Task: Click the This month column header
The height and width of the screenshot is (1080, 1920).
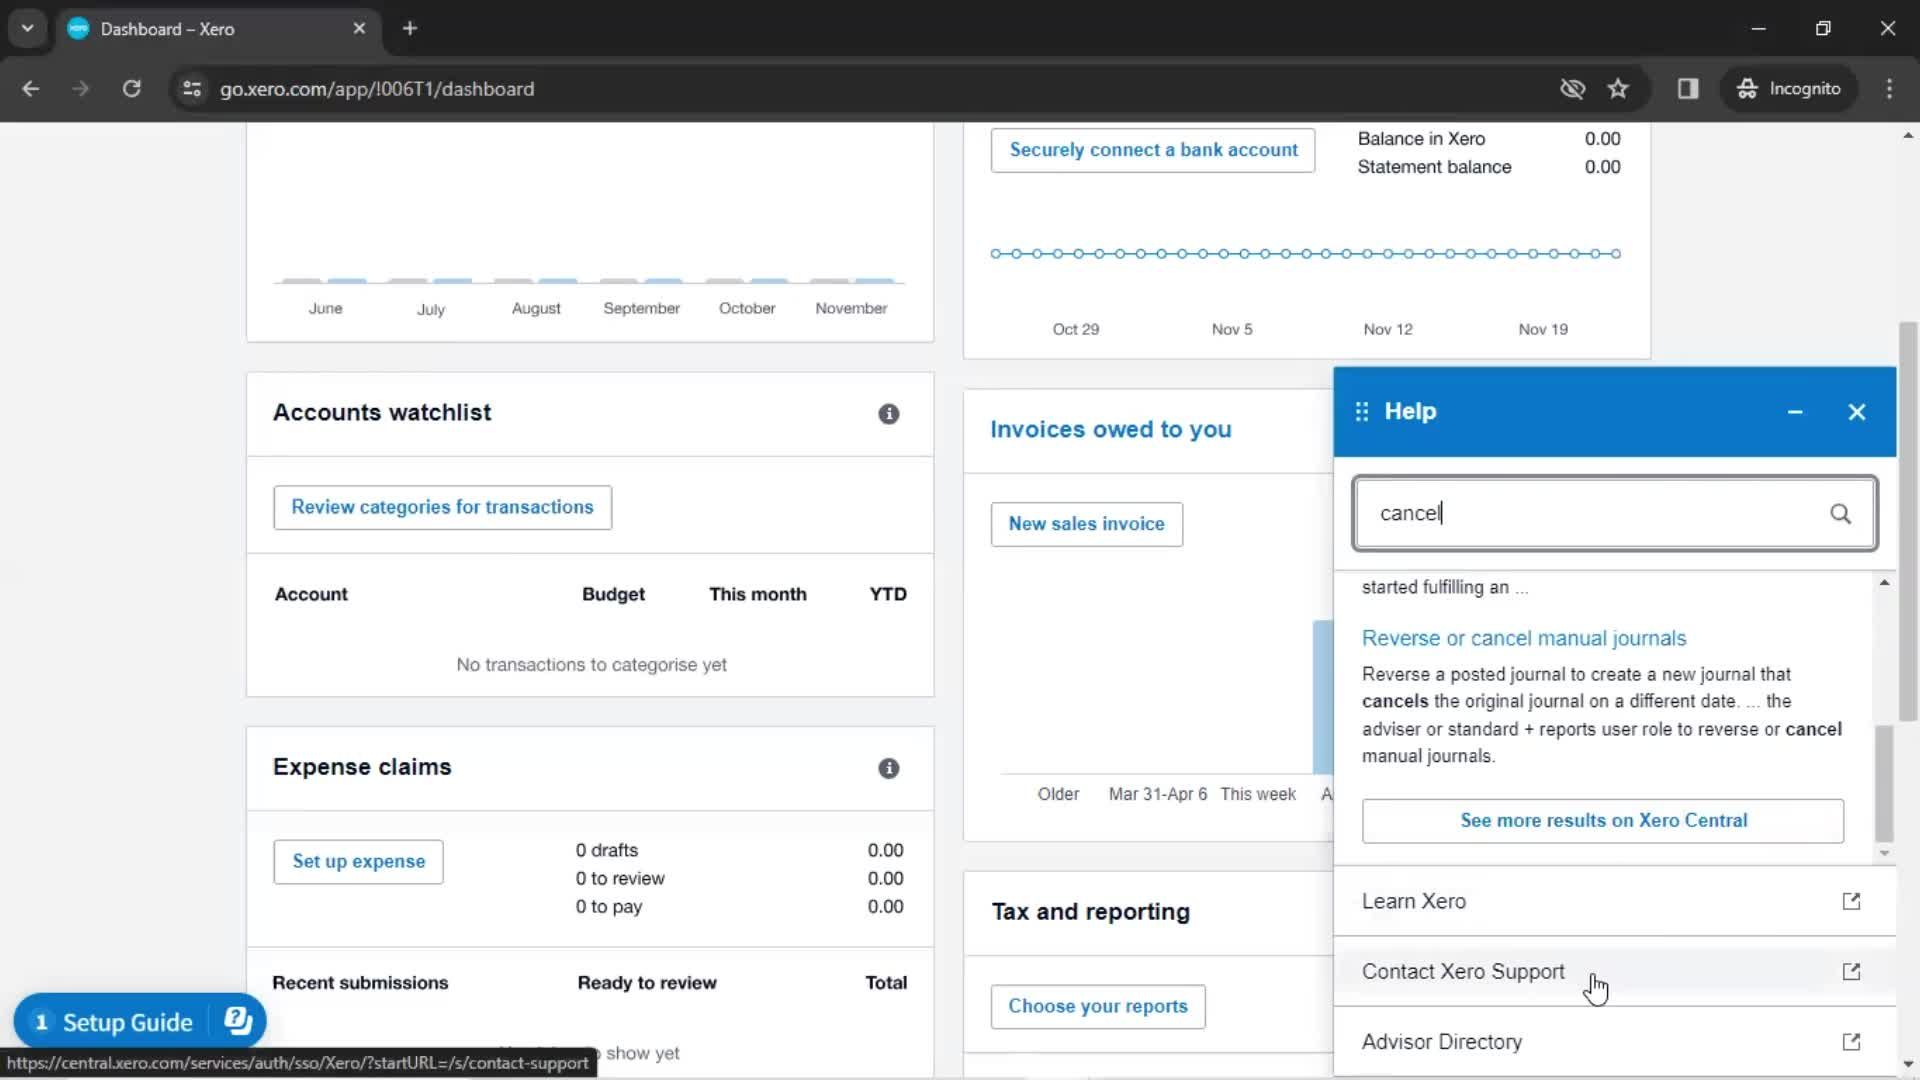Action: tap(757, 595)
